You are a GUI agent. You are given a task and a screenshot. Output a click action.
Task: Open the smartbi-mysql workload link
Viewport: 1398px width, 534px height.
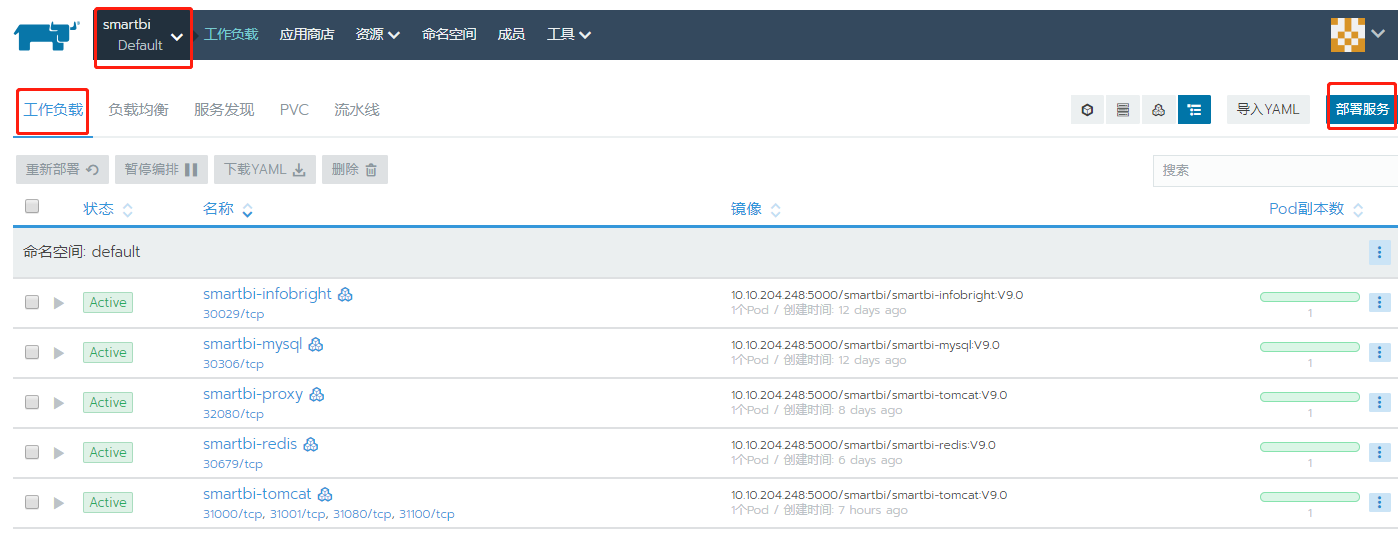252,344
